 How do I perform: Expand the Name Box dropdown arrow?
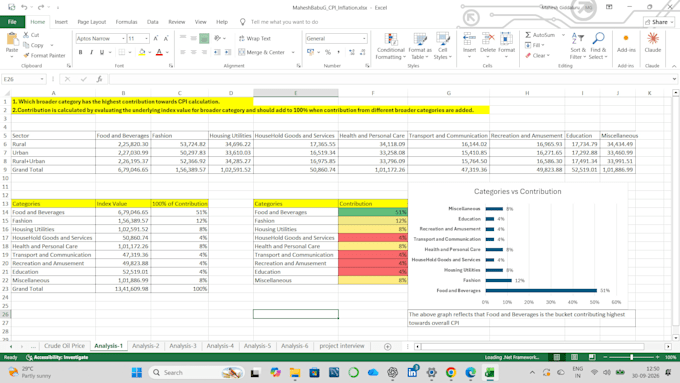(42, 79)
